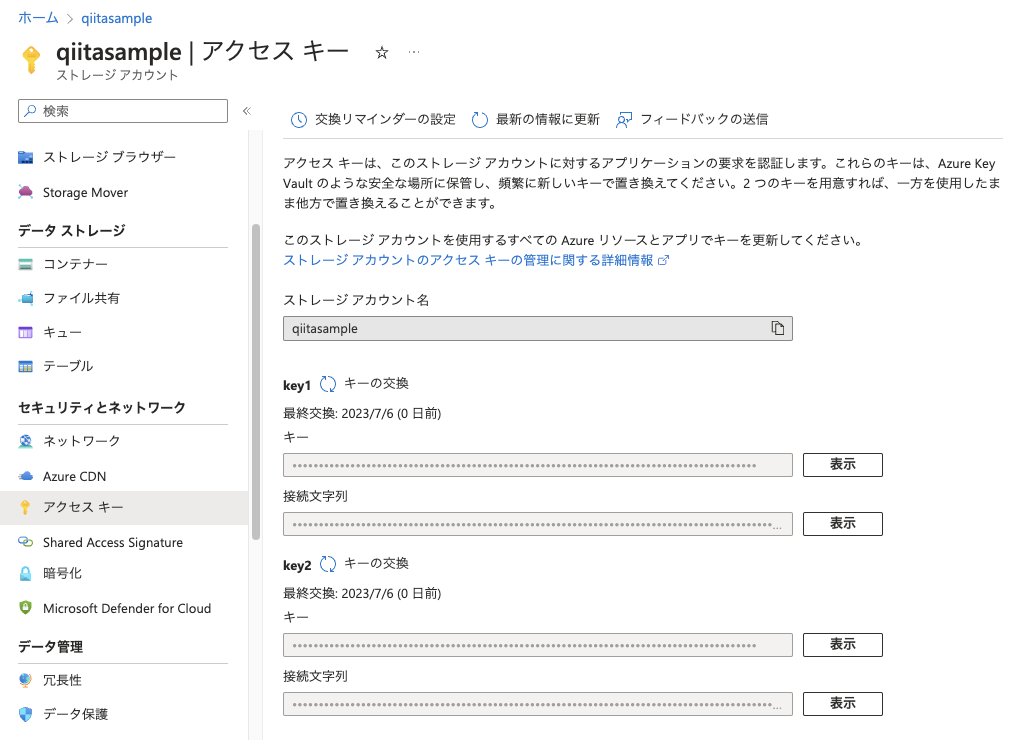Click the key1 masked key field
Viewport: 1024px width, 740px height.
click(x=537, y=465)
